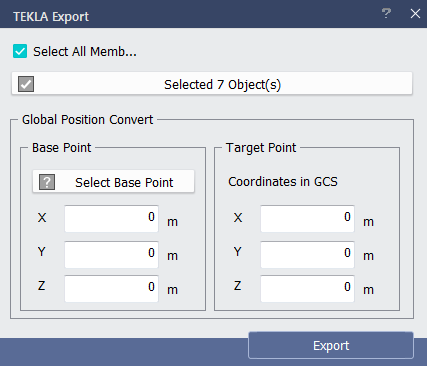Click the Global Position Convert group title
Viewport: 427px width, 366px height.
[87, 119]
